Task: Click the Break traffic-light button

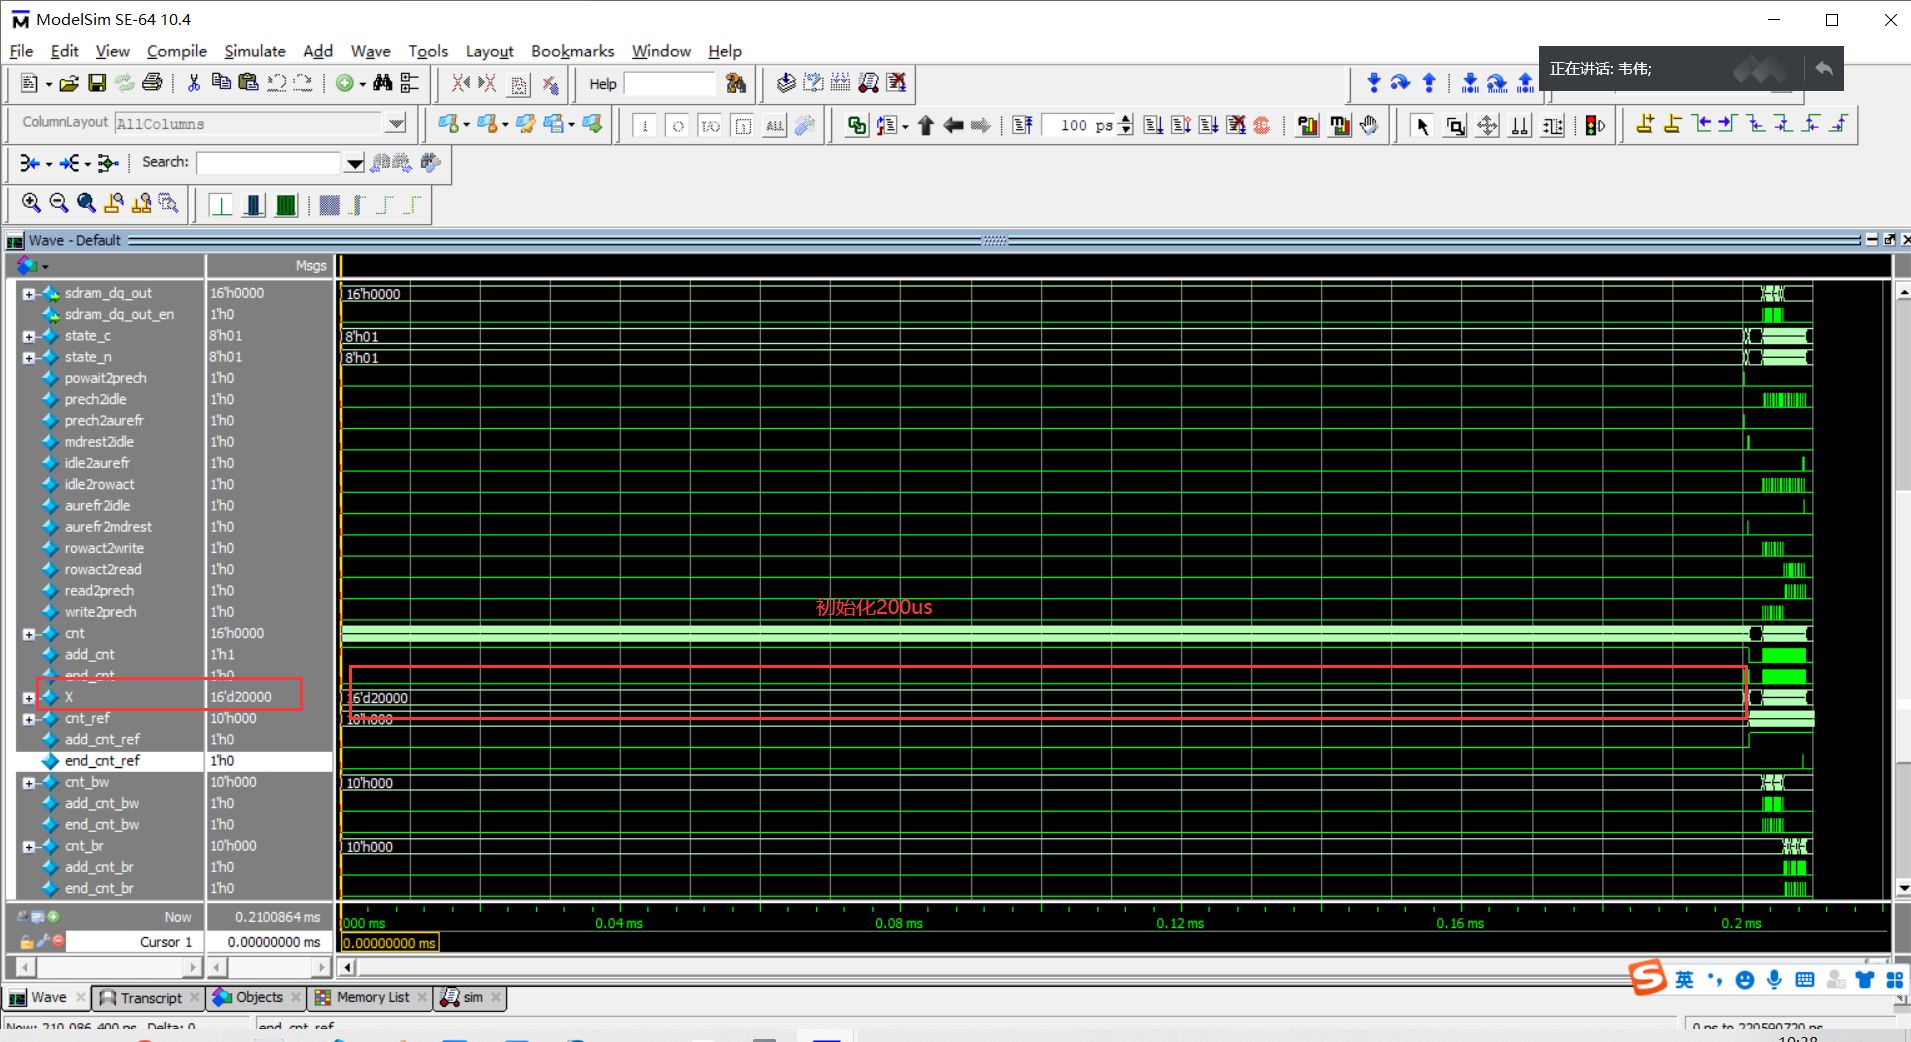Action: click(x=1595, y=125)
